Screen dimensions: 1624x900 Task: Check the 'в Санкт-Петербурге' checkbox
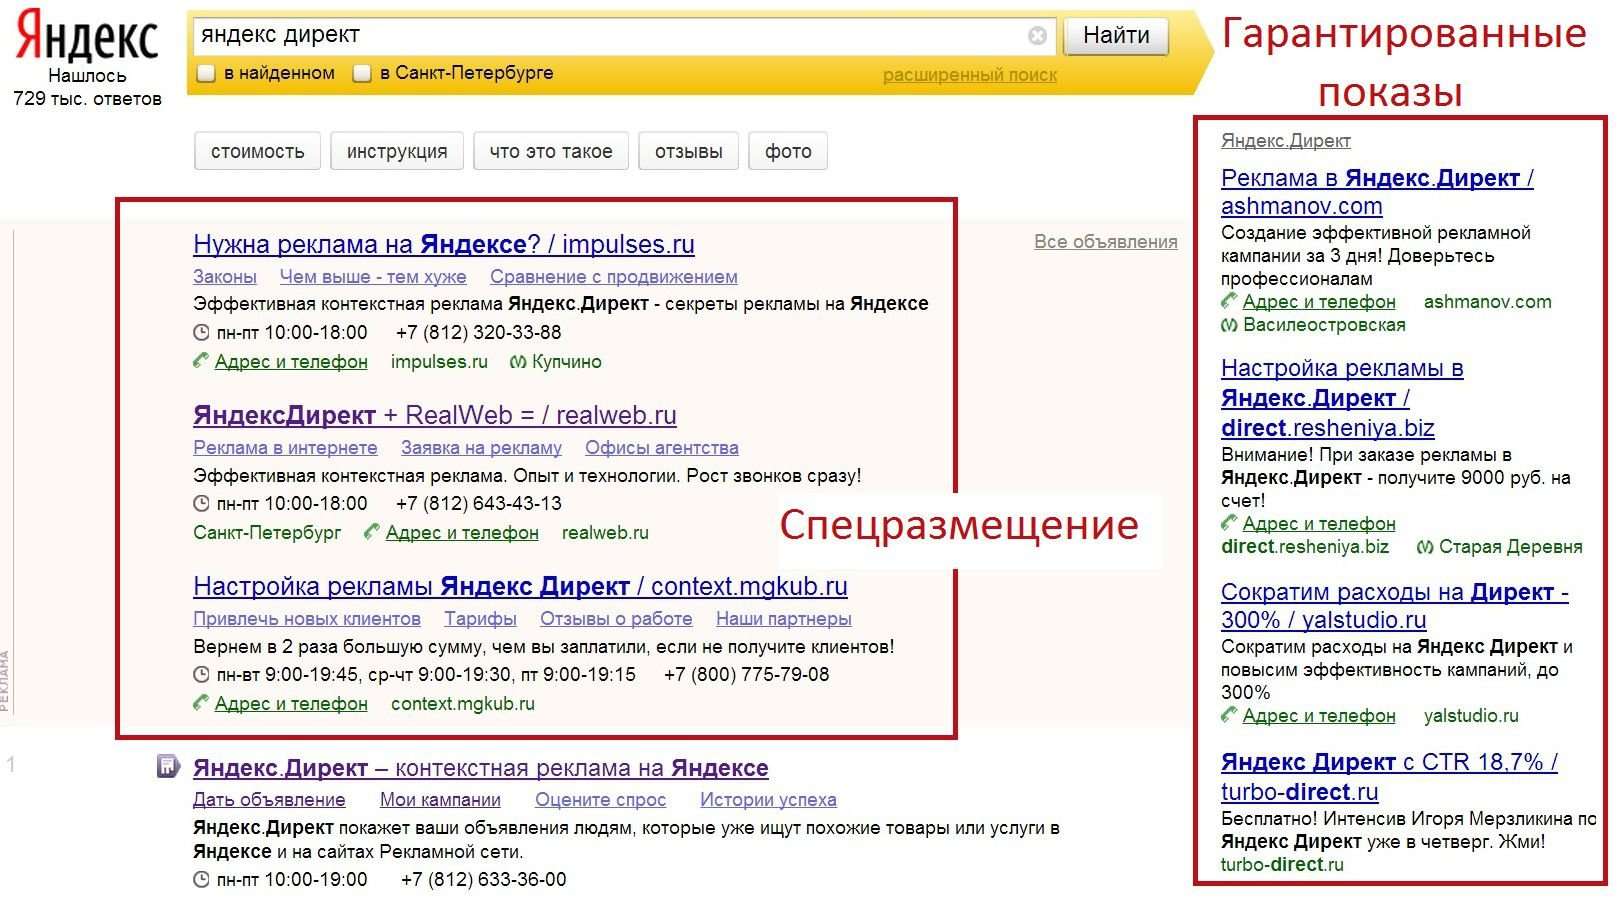362,73
